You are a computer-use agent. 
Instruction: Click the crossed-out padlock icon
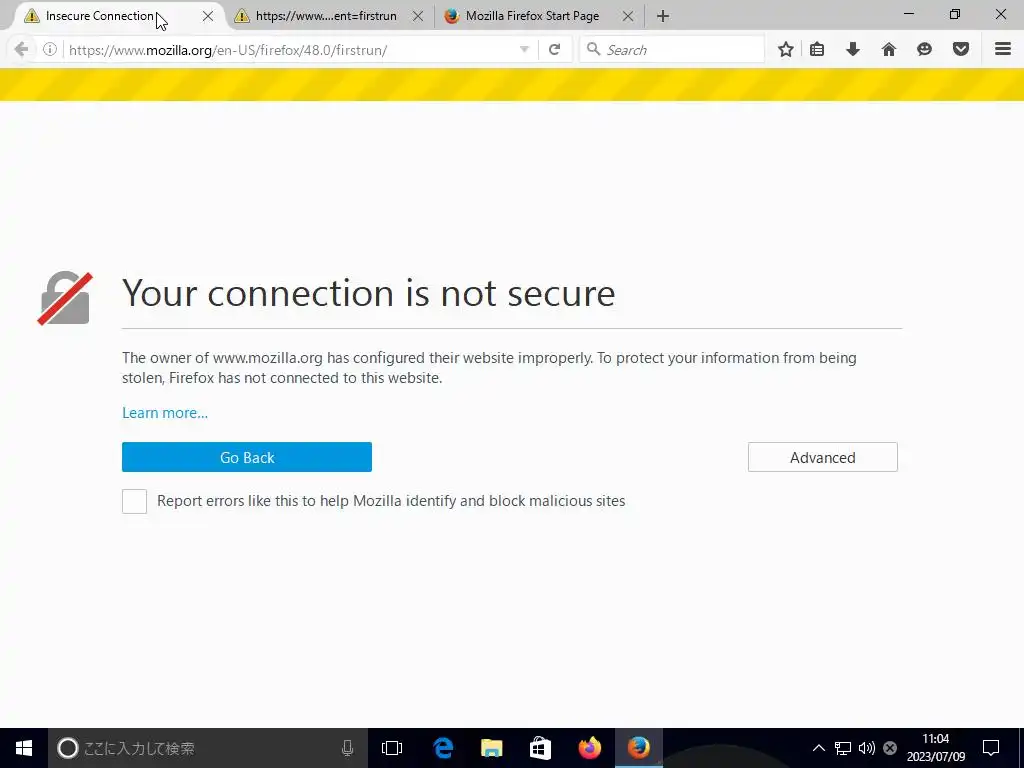pos(65,298)
